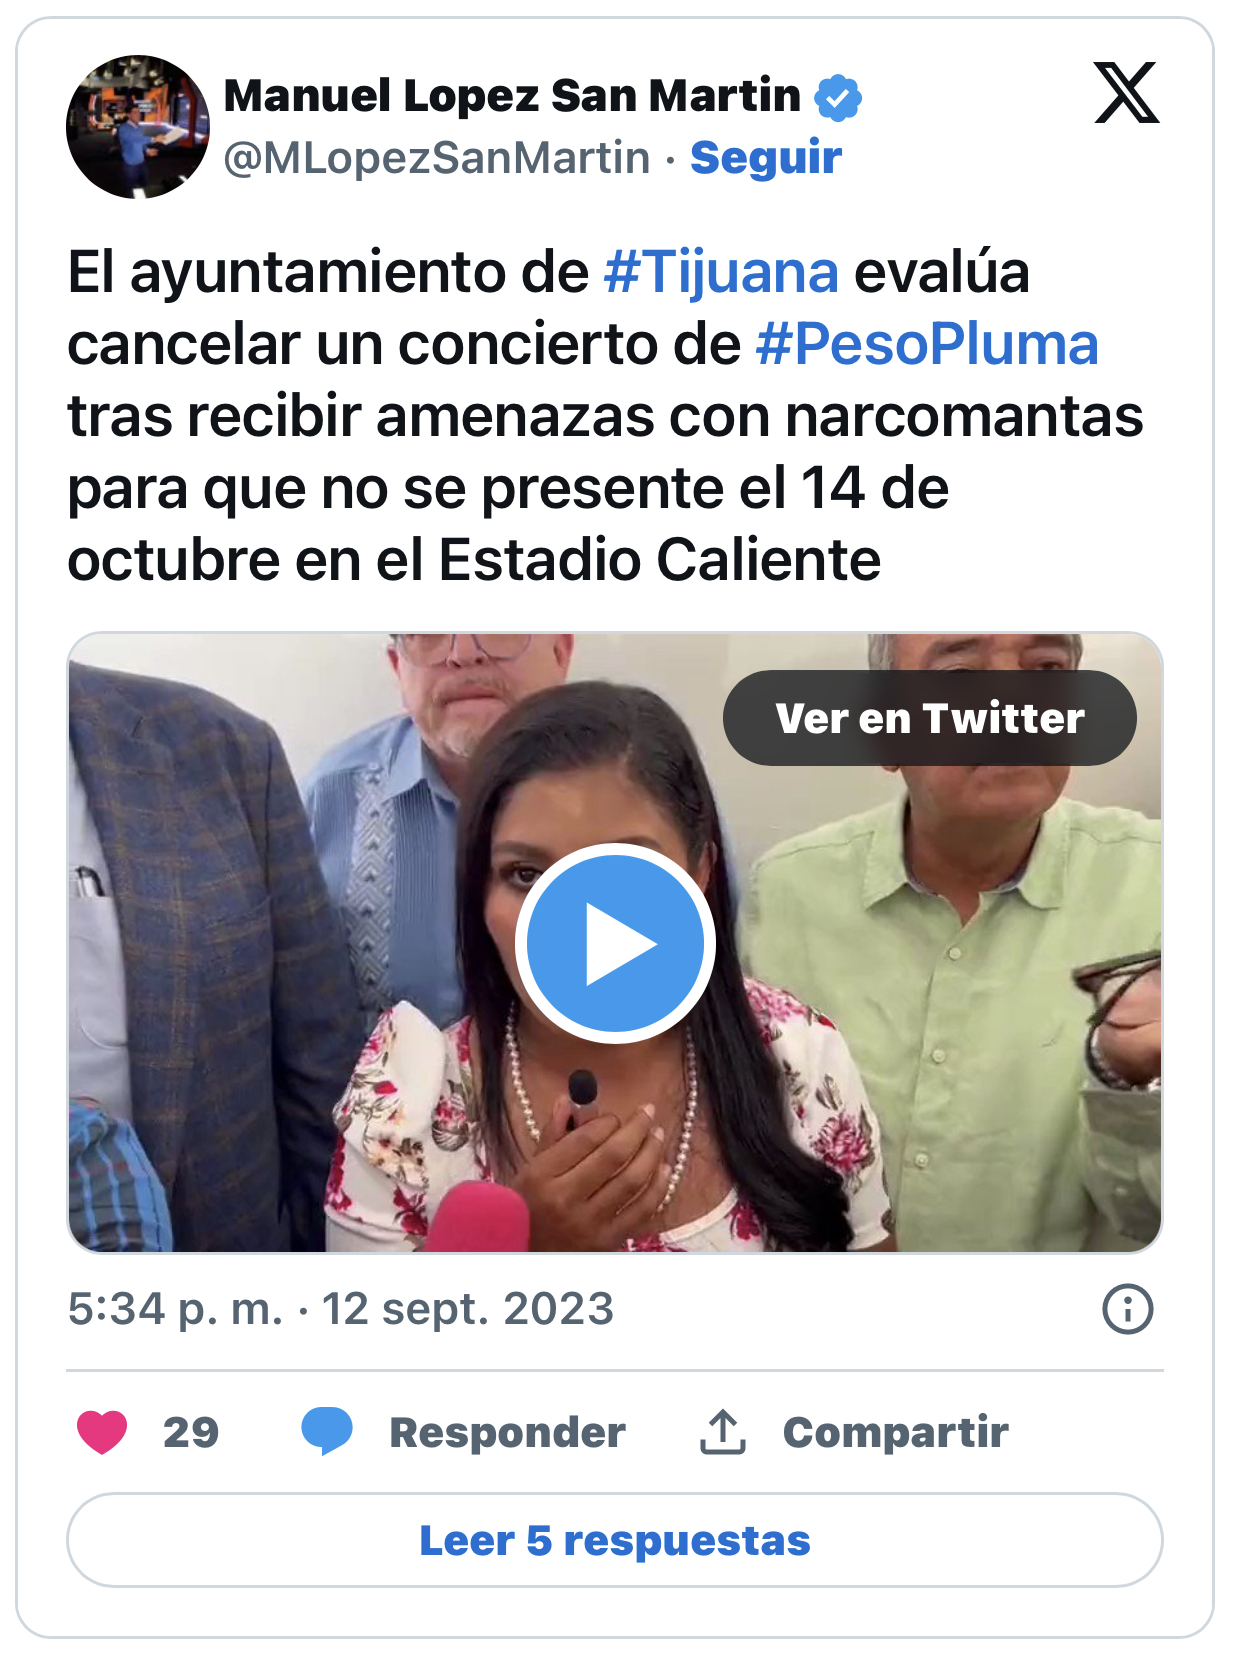
Task: Play the embedded video
Action: point(615,943)
